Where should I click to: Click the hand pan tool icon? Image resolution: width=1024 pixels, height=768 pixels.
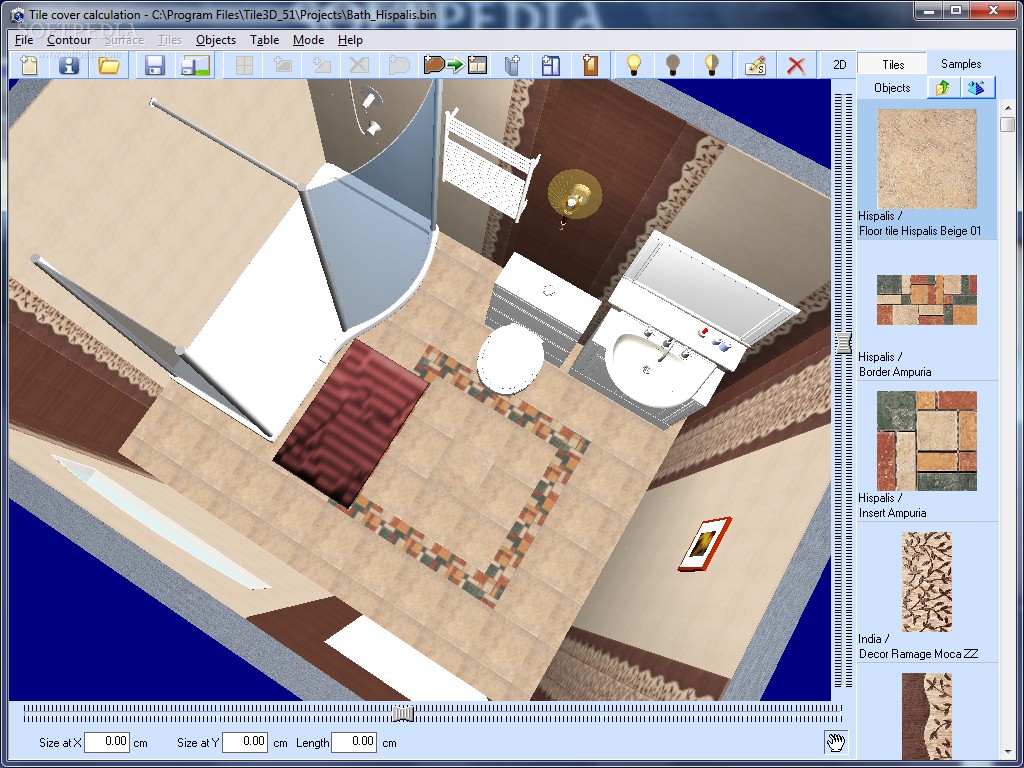[x=835, y=742]
